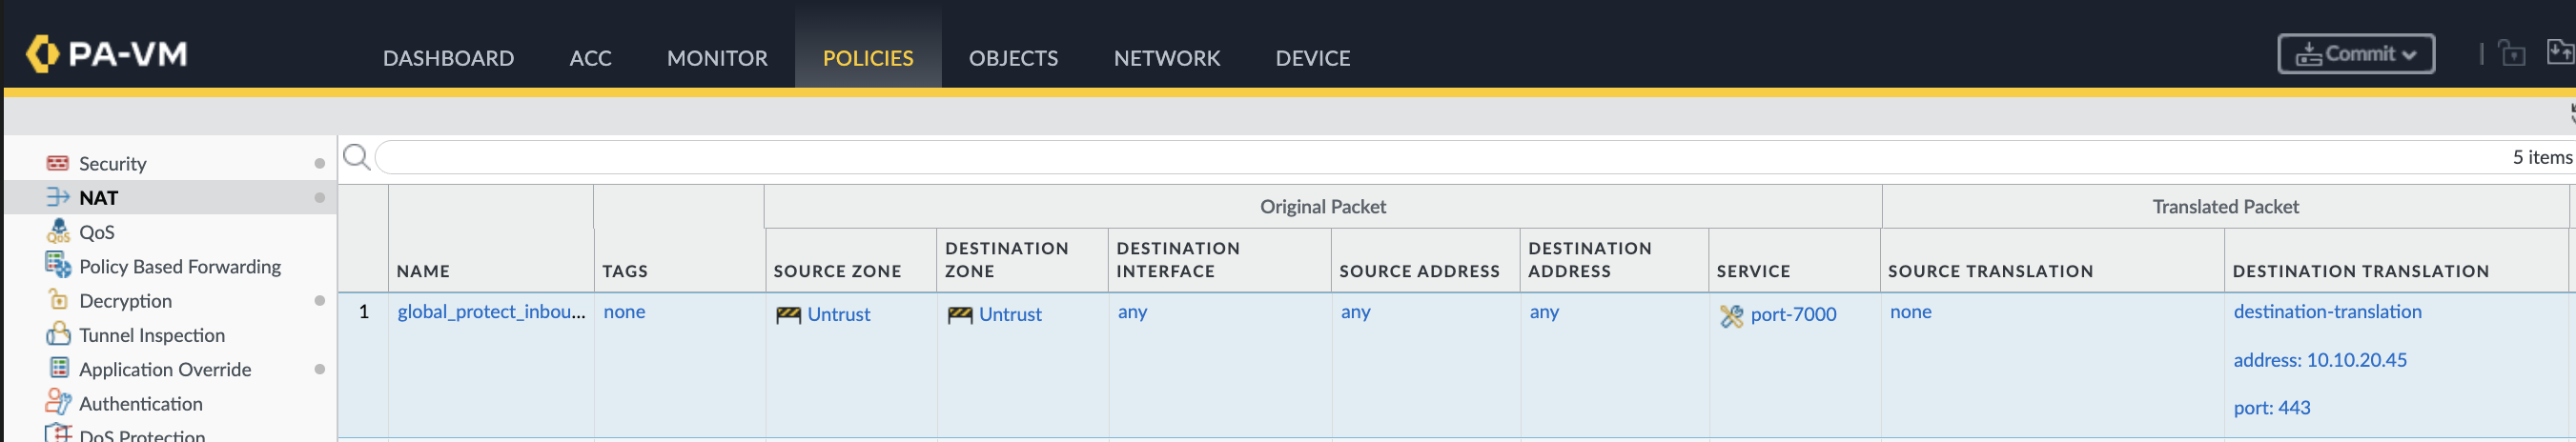Click the port-7000 service tools icon

coord(1731,316)
